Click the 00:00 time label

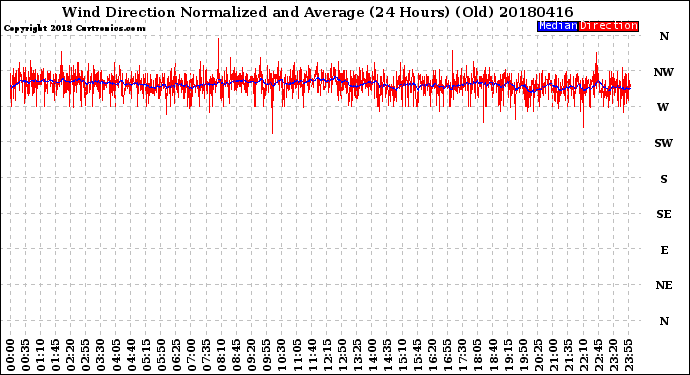click(x=11, y=355)
